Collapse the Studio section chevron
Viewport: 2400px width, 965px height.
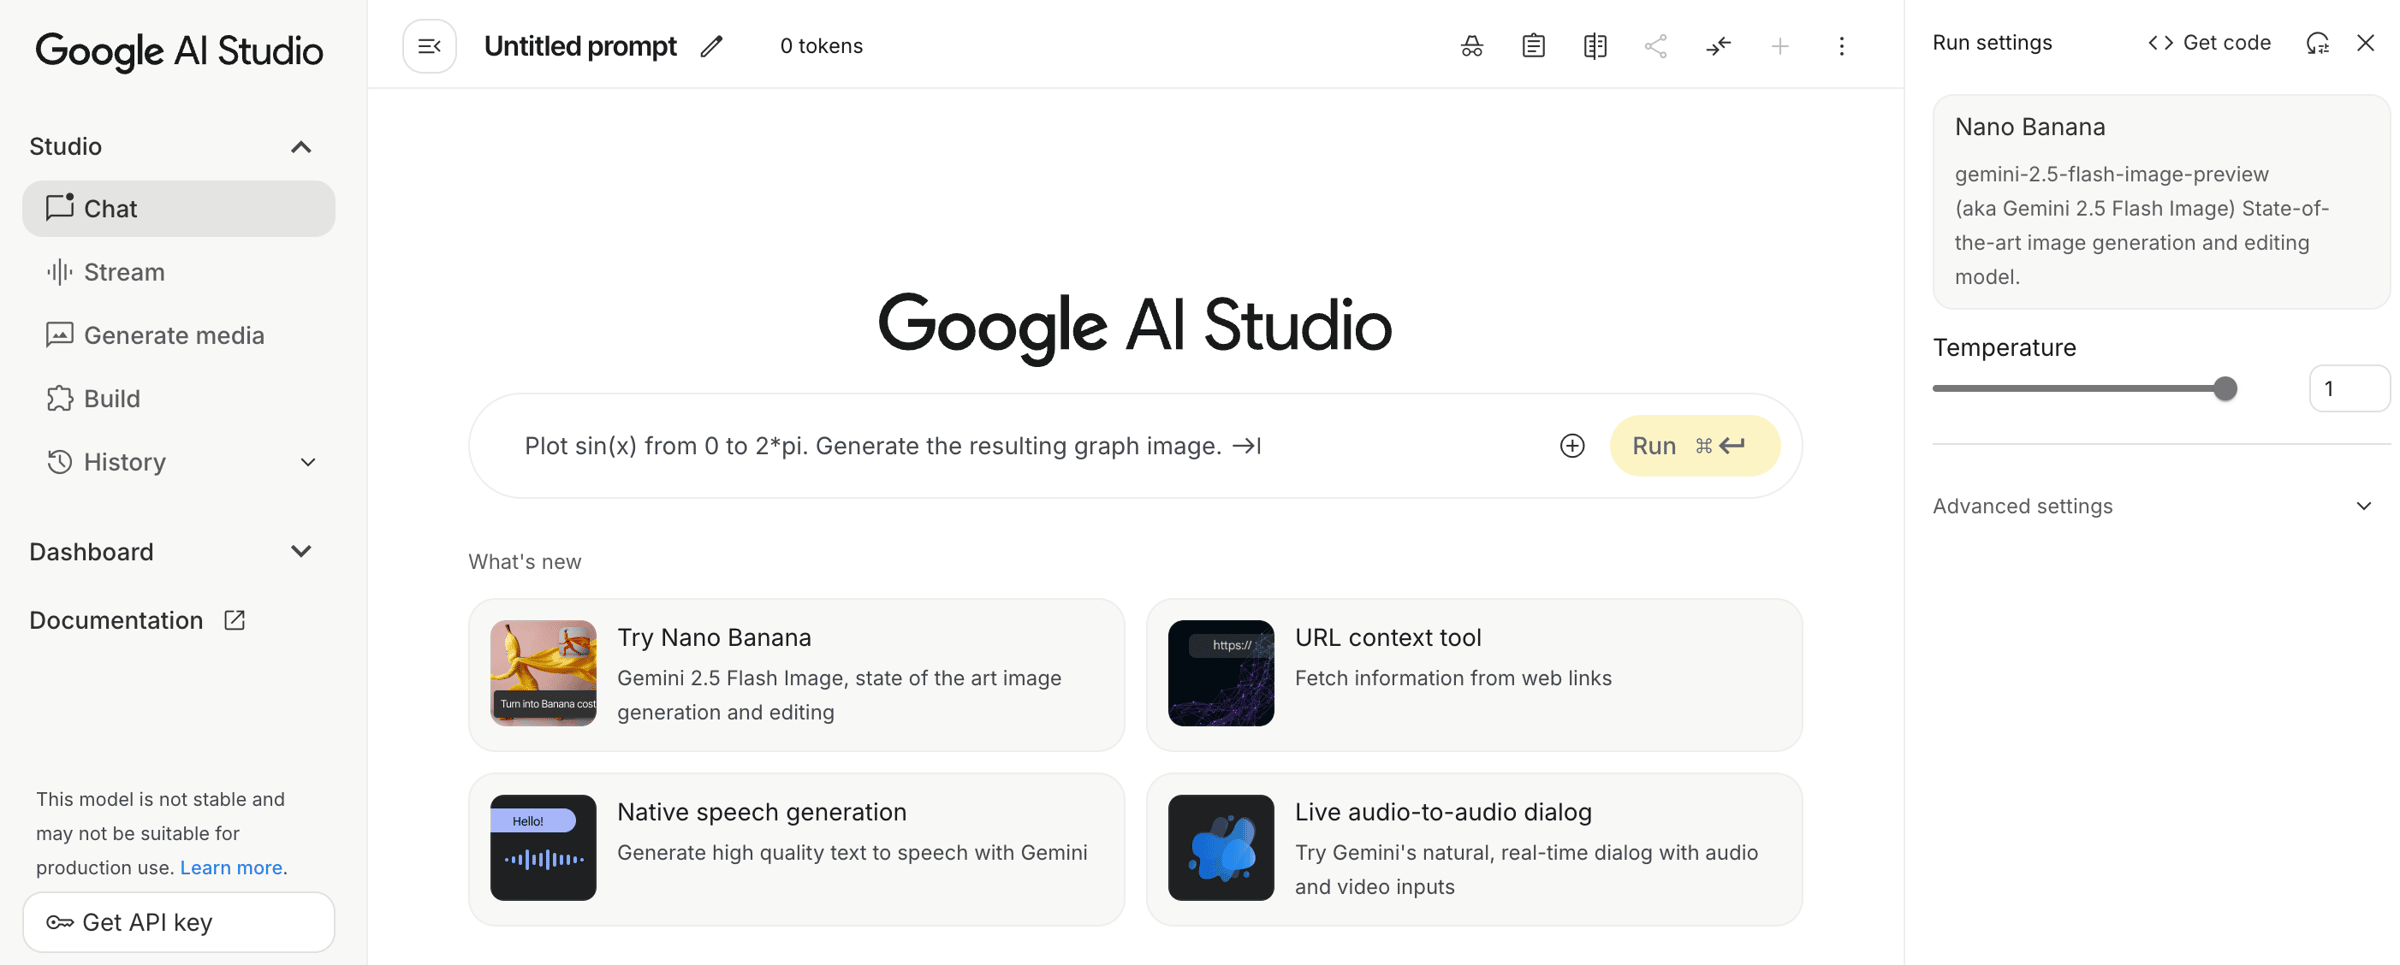pyautogui.click(x=301, y=147)
